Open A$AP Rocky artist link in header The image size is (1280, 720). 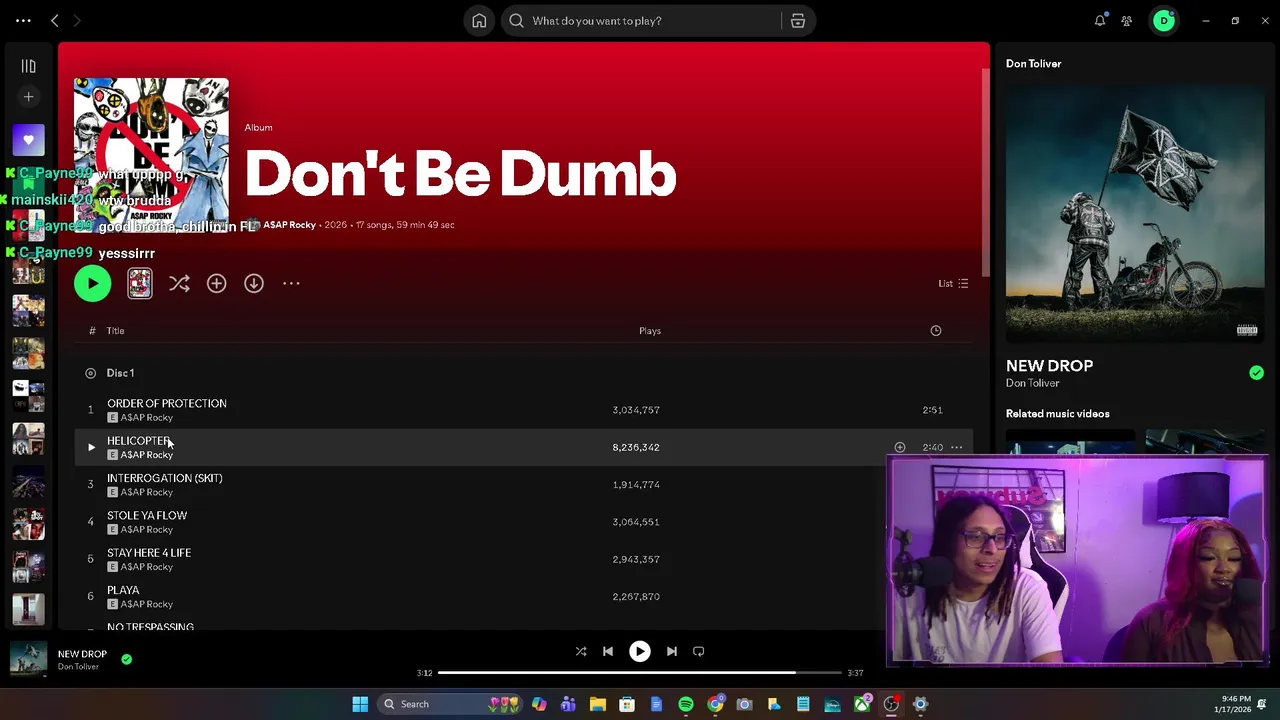coord(289,225)
